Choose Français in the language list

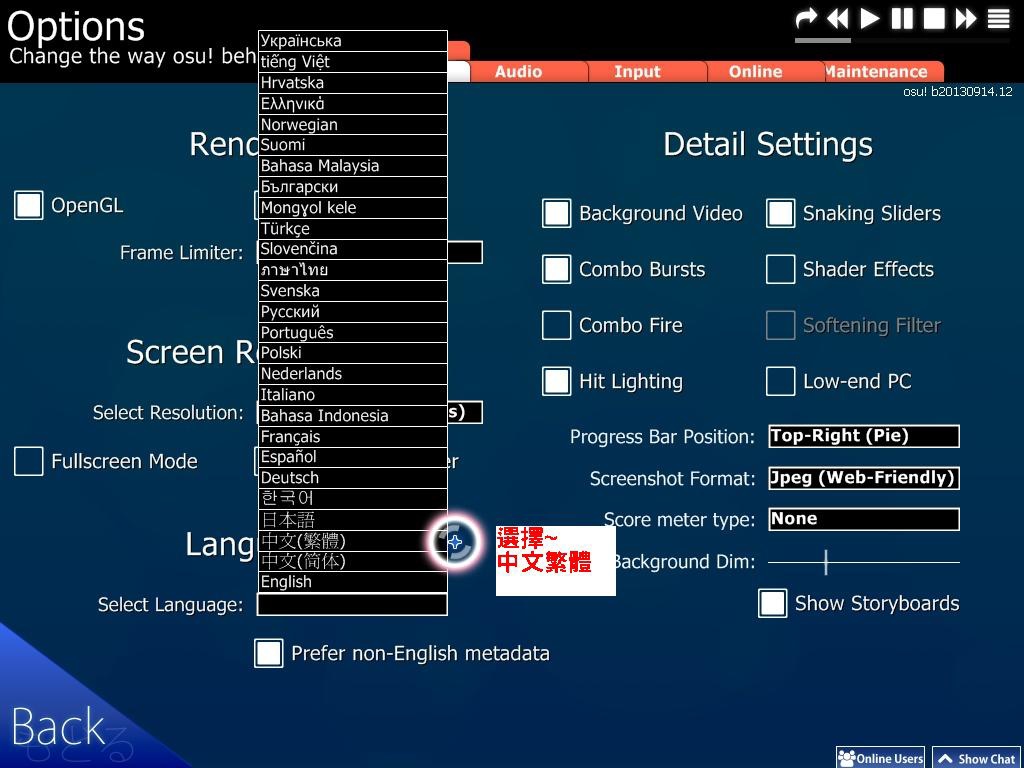(353, 436)
